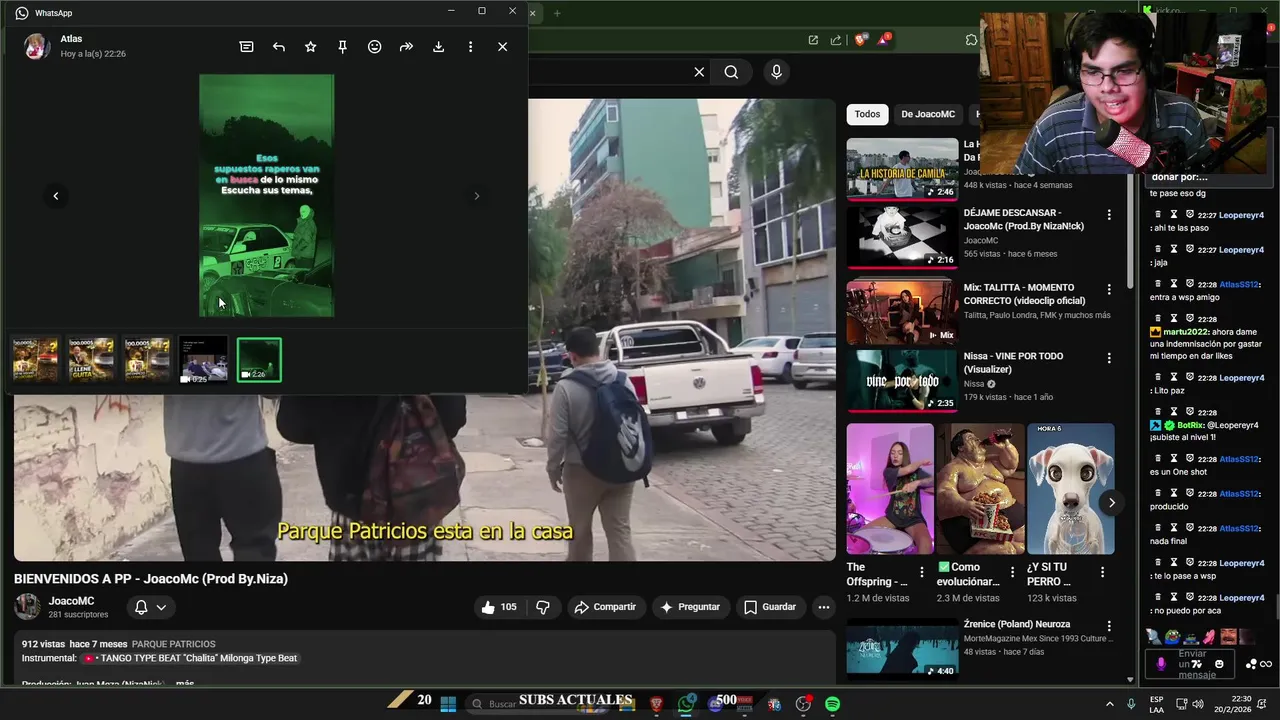Open the chat emote picker smiley icon
This screenshot has height=720, width=1280.
[x=1219, y=664]
